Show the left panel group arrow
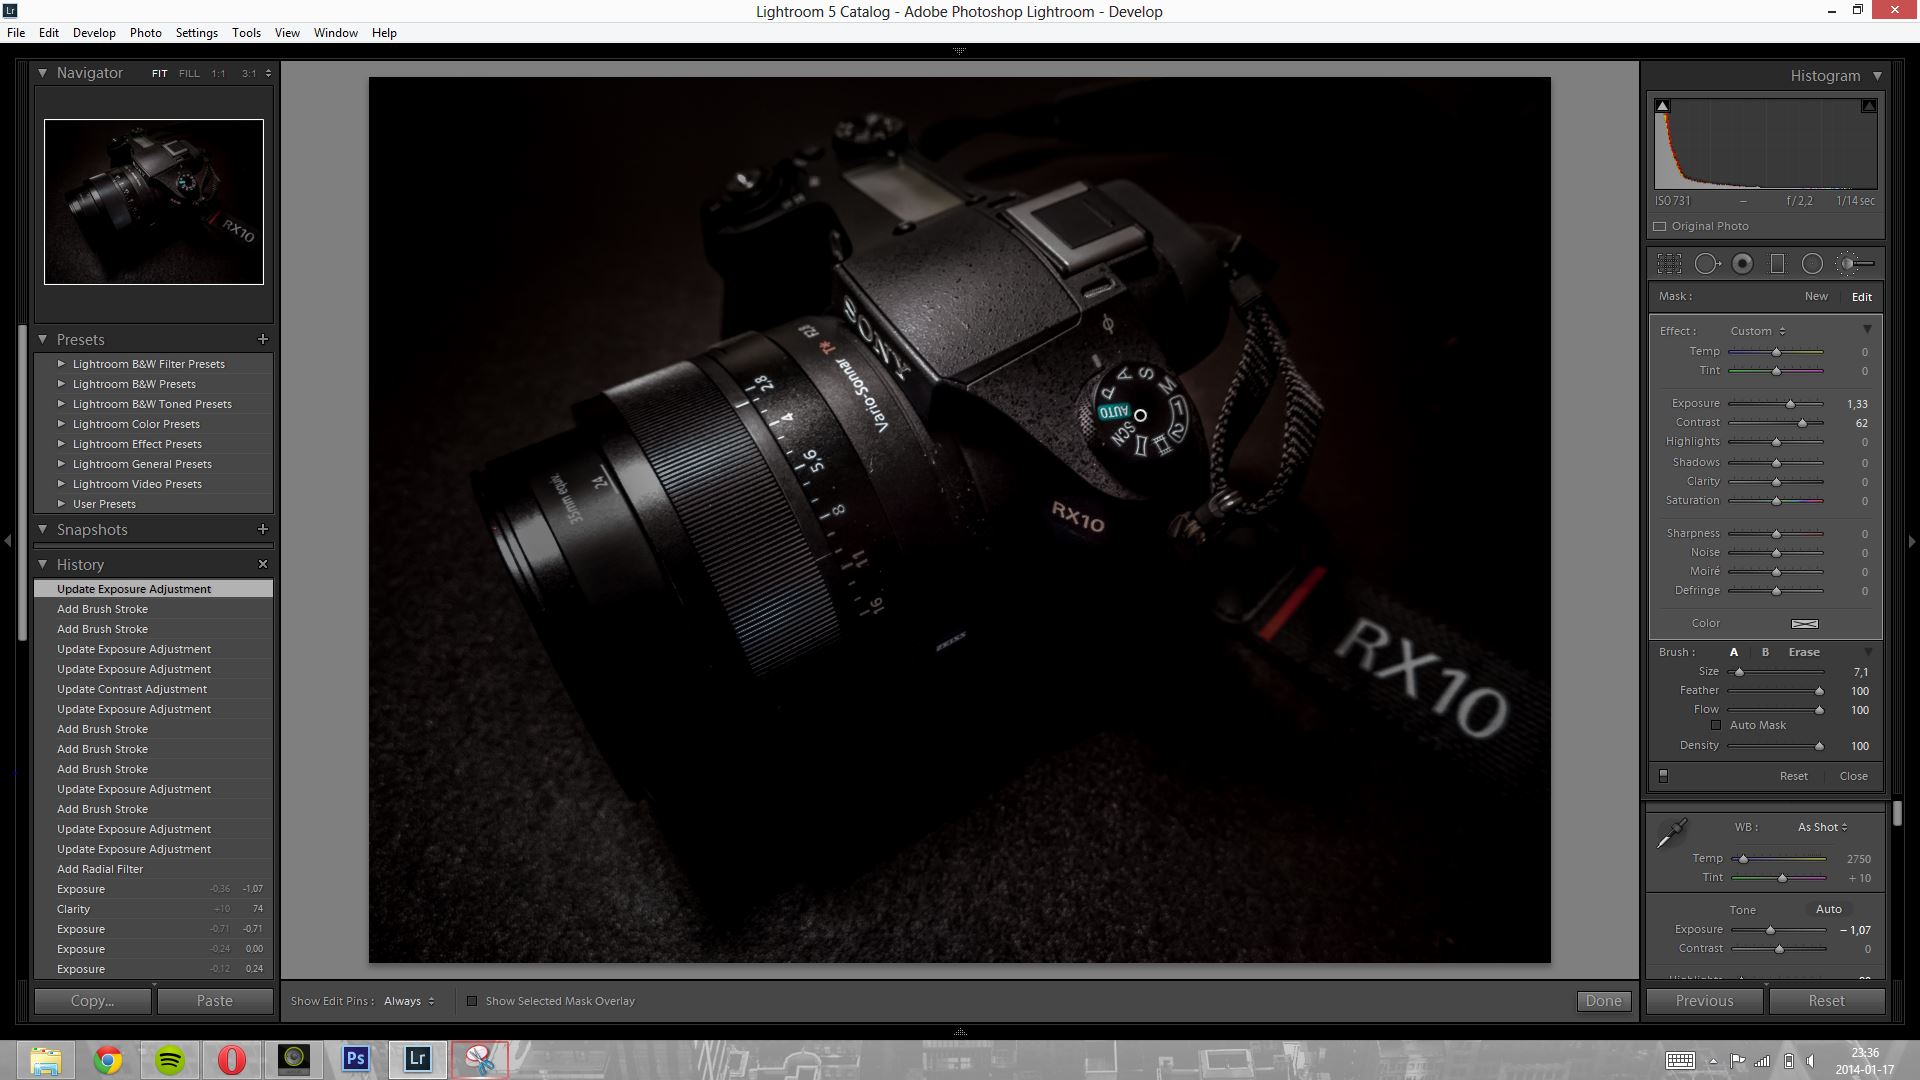Viewport: 1920px width, 1080px height. click(x=7, y=541)
